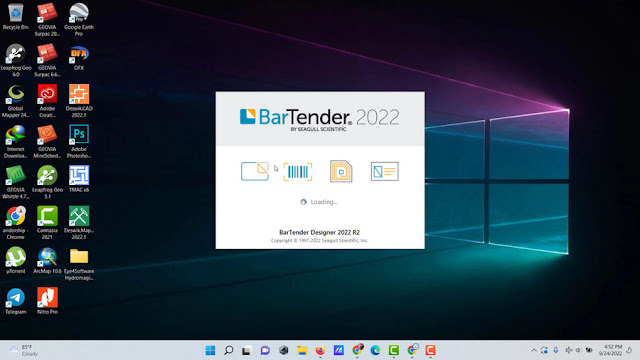
Task: Open the TMAC v6 desktop shortcut
Action: click(79, 179)
